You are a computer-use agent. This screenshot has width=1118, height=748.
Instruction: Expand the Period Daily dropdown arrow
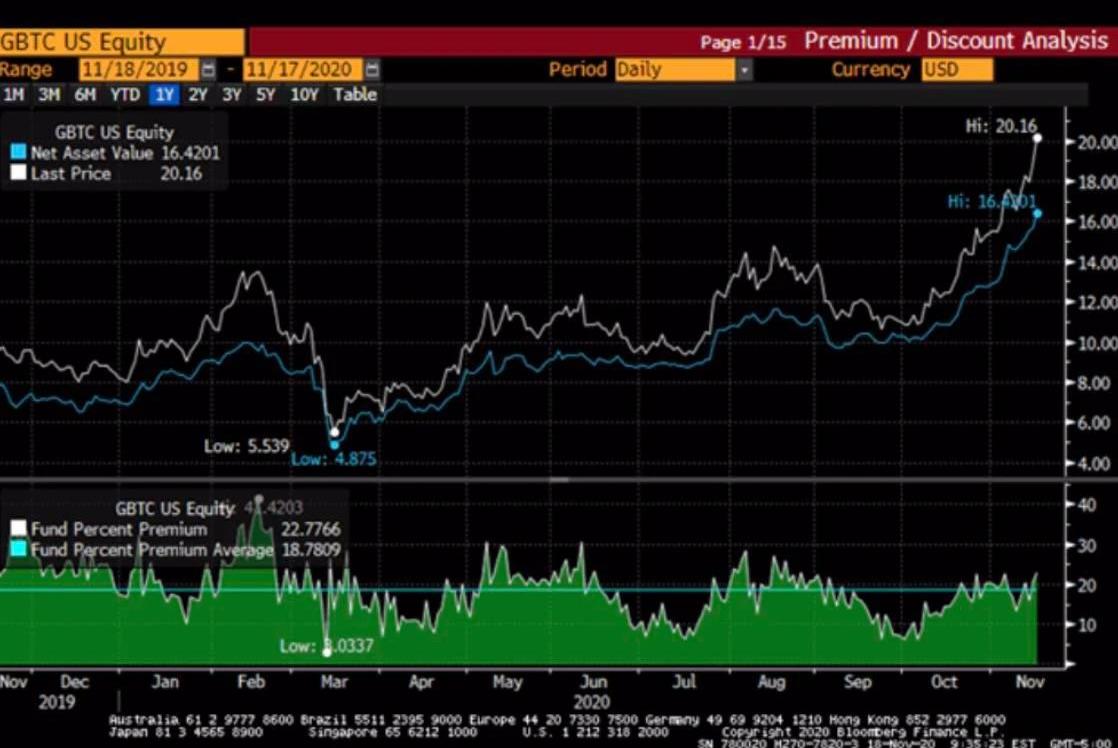point(744,70)
